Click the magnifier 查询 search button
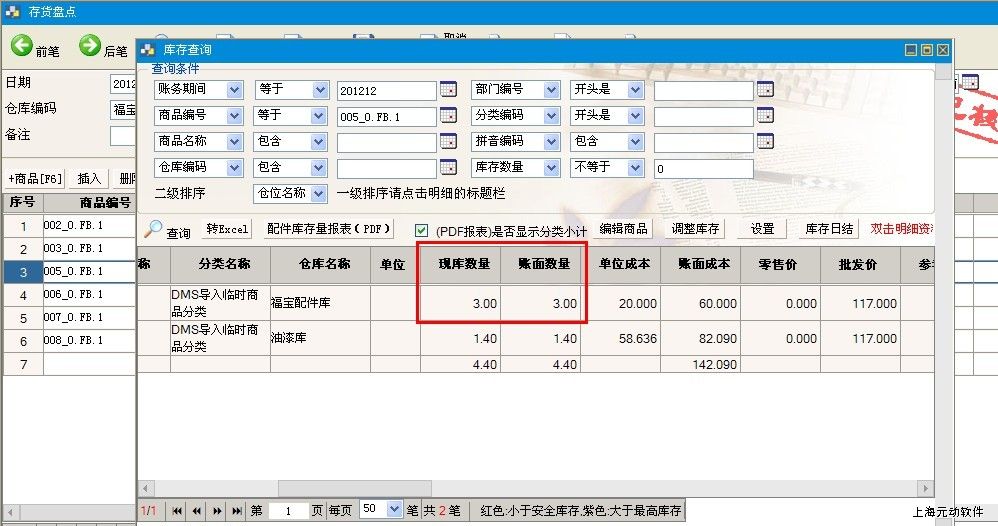Viewport: 998px width, 526px height. 168,231
